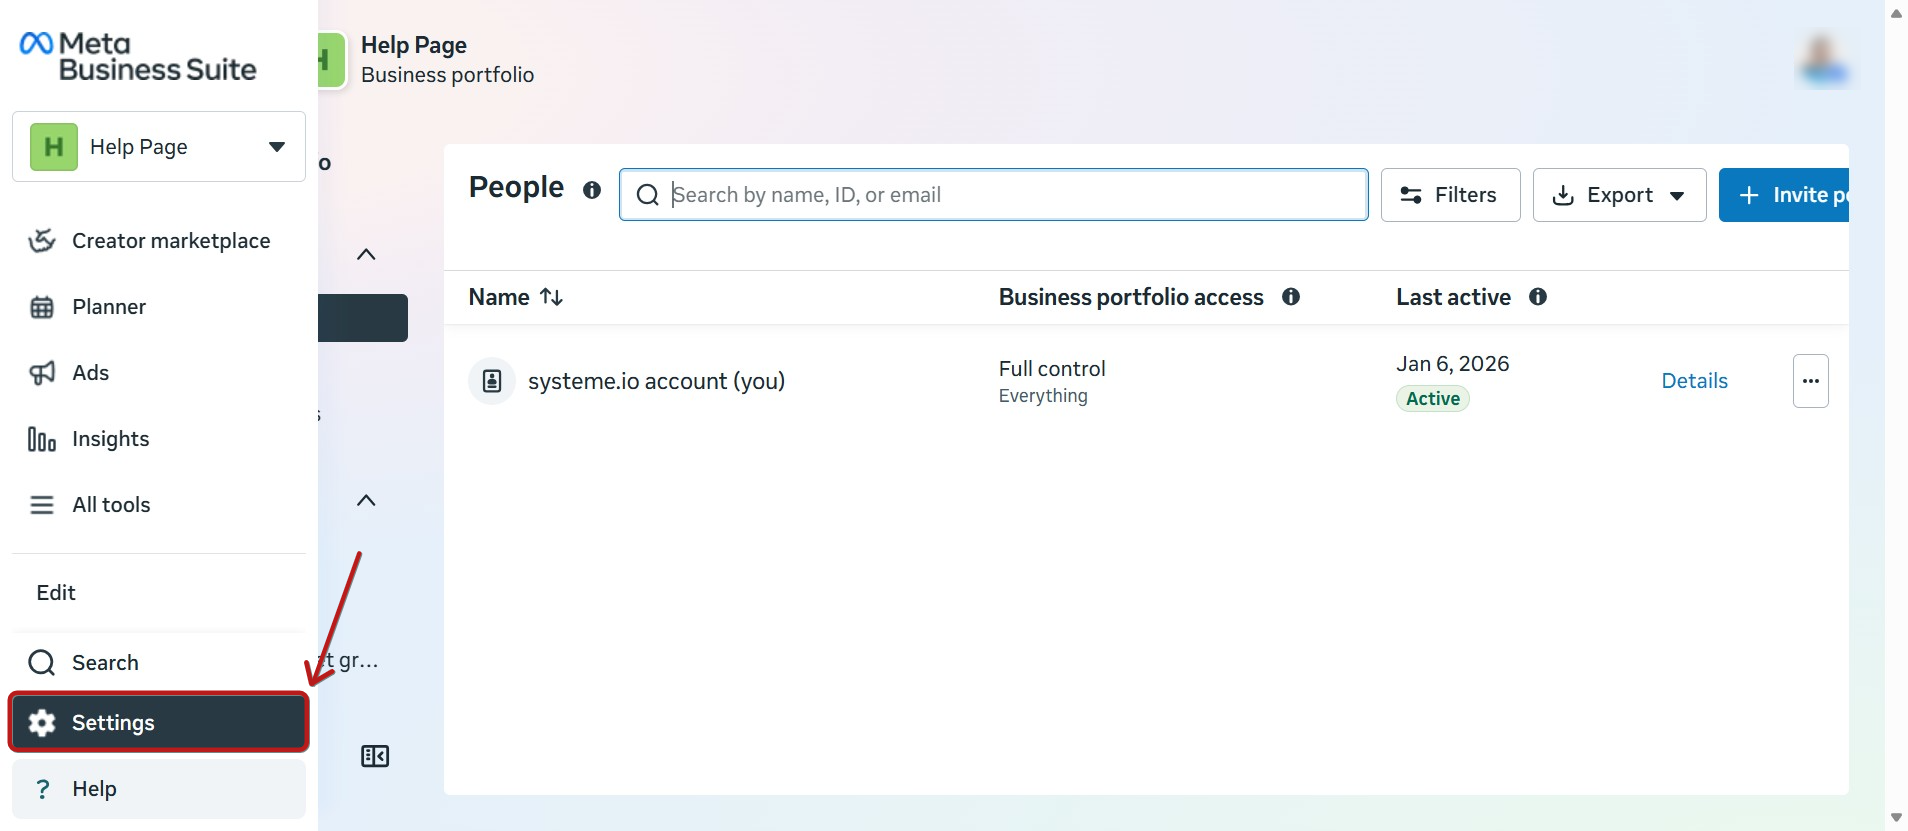Click the Ads megaphone icon
The height and width of the screenshot is (831, 1908).
tap(42, 373)
